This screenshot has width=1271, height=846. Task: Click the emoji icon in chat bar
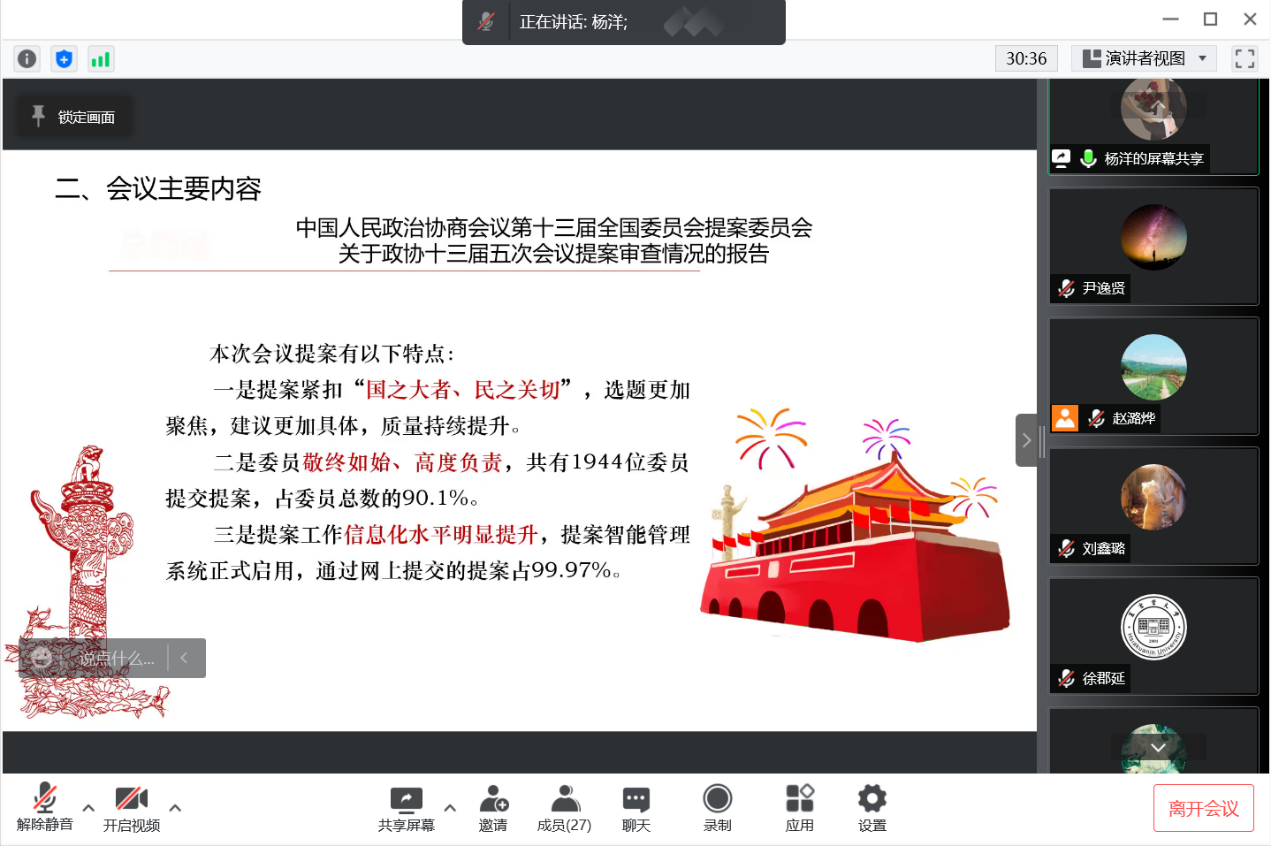42,657
